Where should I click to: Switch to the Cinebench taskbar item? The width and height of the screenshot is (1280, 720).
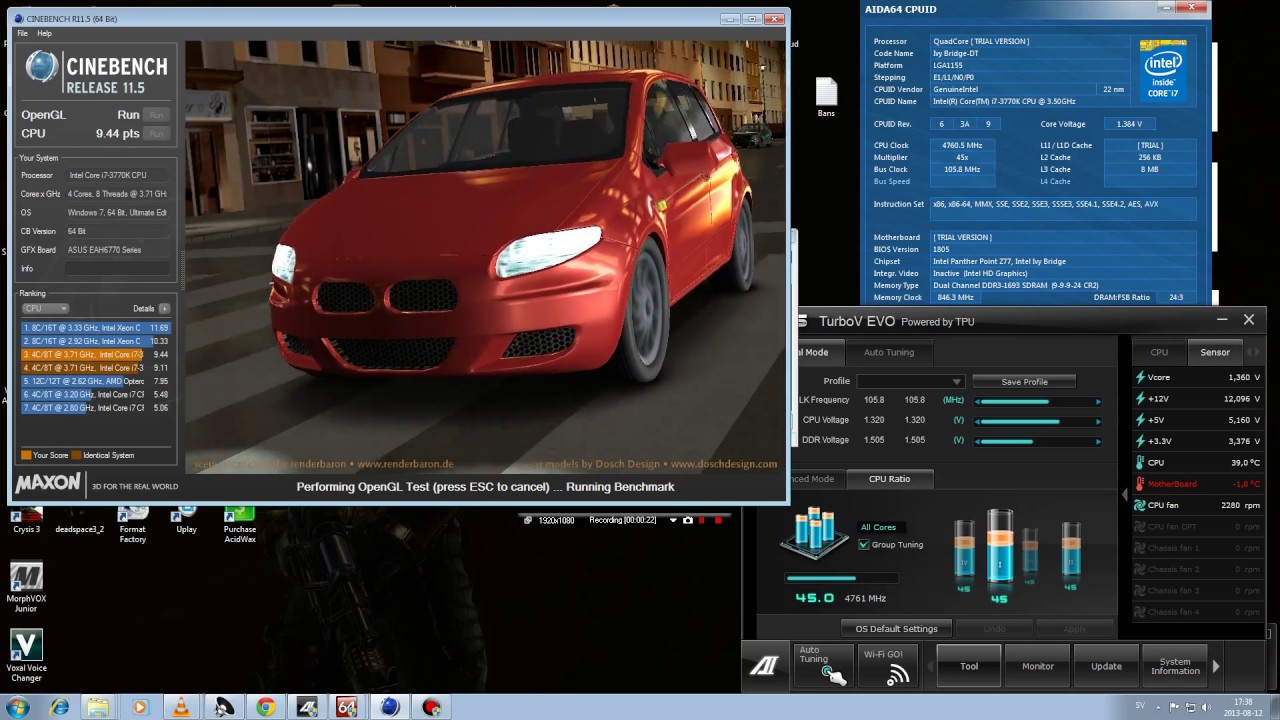[x=390, y=707]
